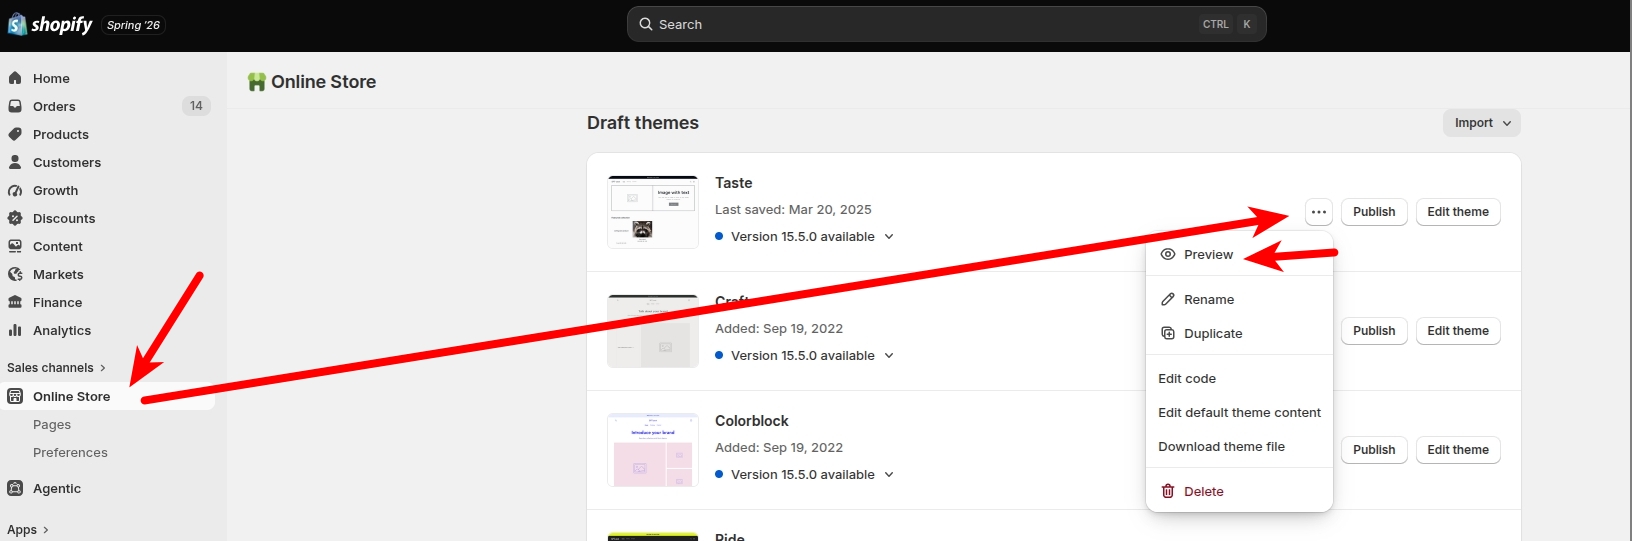This screenshot has width=1632, height=541.
Task: Expand the Import dropdown button
Action: coord(1482,123)
